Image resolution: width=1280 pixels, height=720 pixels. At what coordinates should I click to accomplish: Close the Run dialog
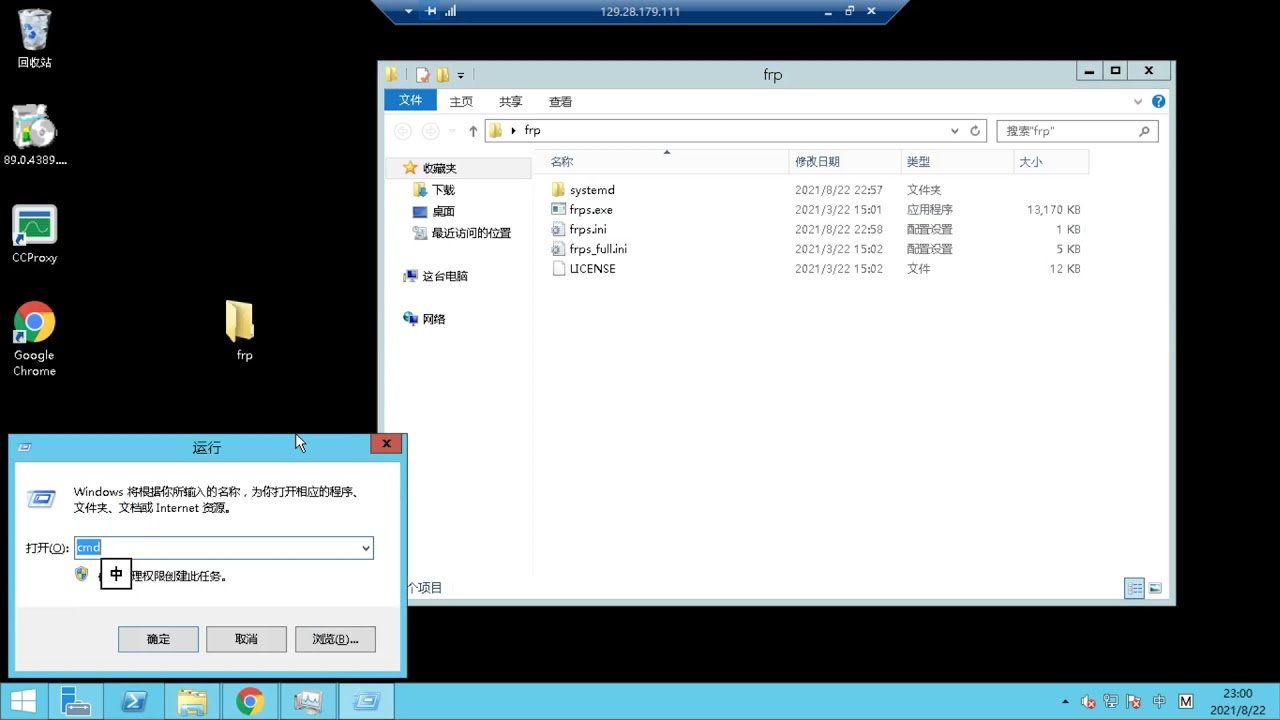pos(386,444)
